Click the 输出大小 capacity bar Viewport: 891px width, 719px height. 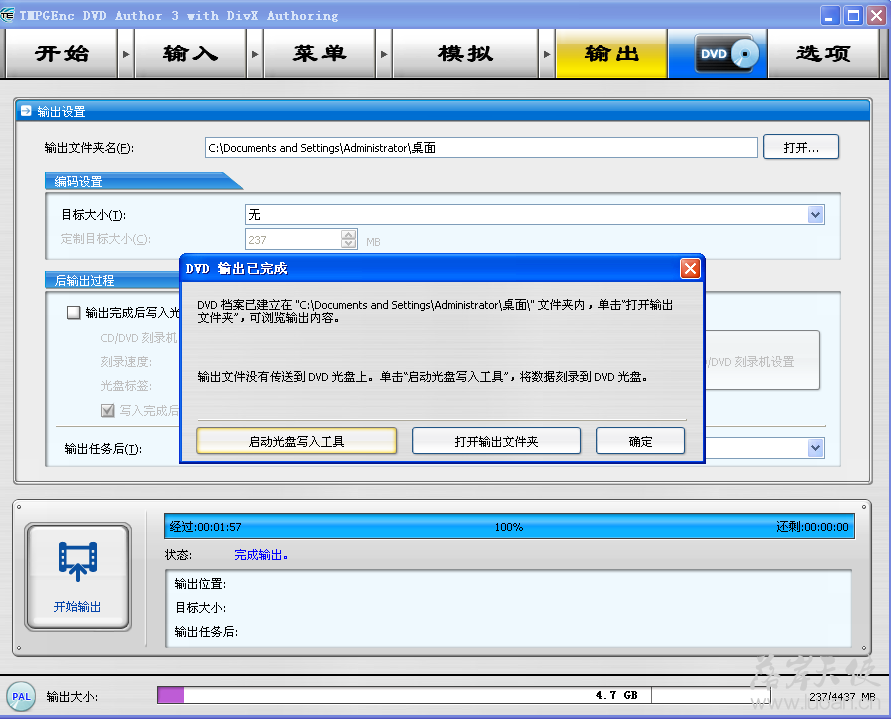click(x=463, y=695)
